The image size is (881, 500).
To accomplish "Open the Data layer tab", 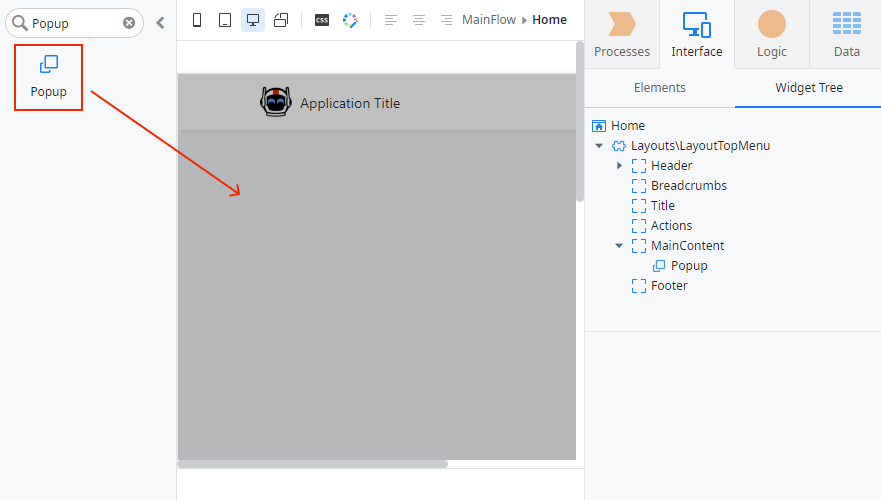I will click(846, 34).
